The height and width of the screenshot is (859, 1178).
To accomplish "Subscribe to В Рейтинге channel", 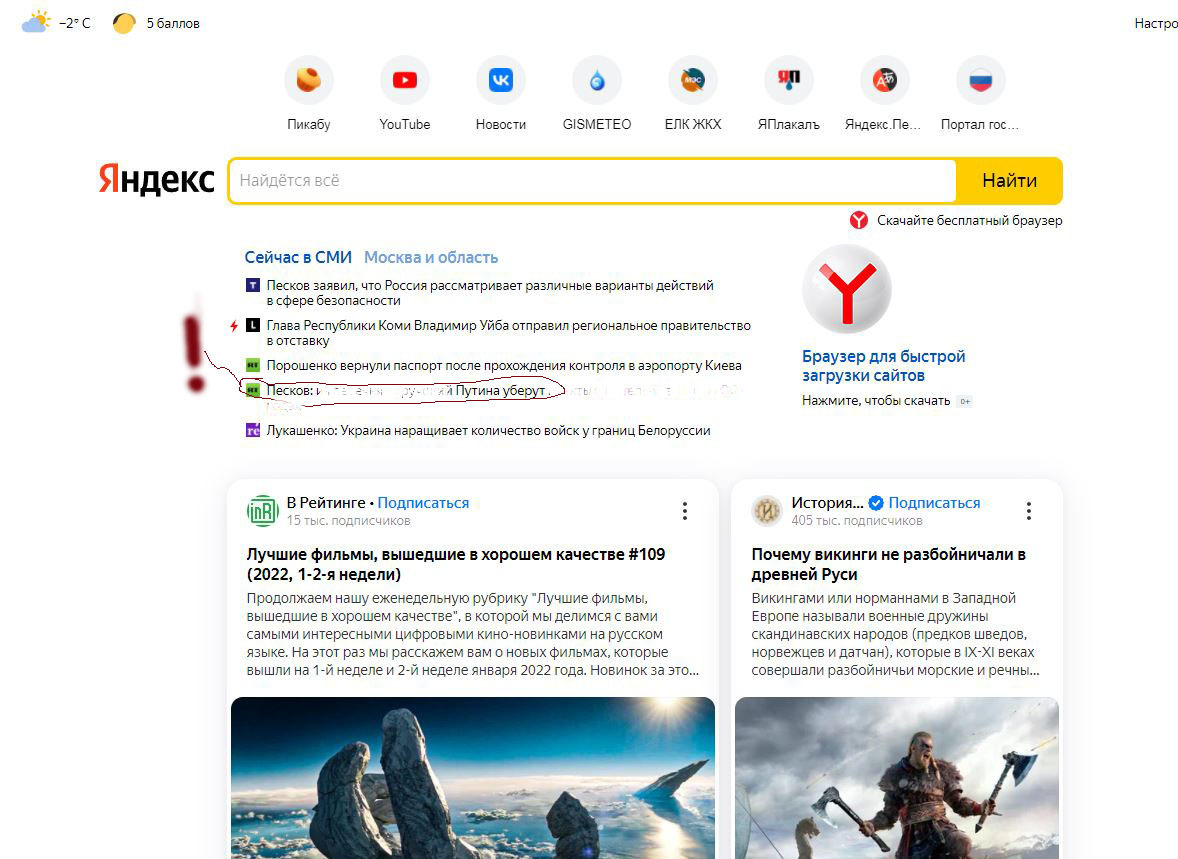I will (x=423, y=503).
